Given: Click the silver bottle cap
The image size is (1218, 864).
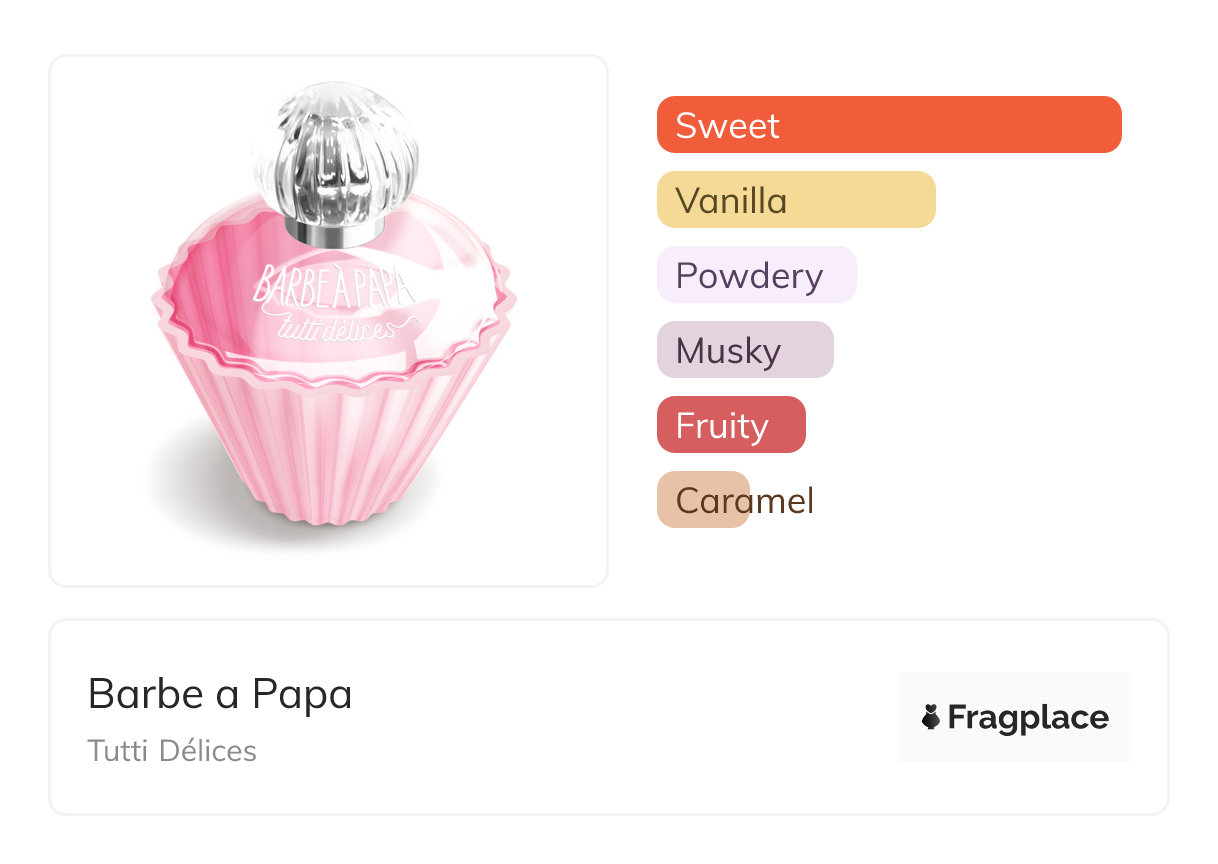Looking at the screenshot, I should click(337, 151).
